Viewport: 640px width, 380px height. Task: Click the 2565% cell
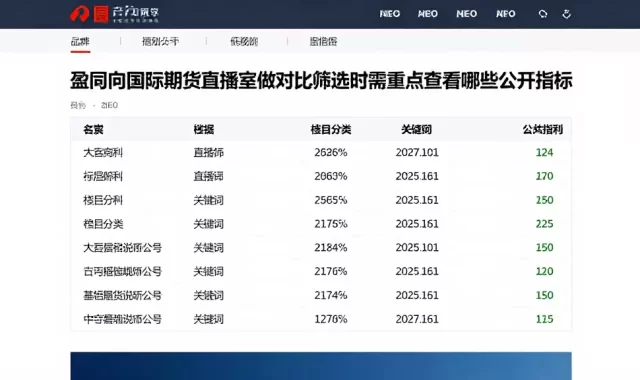point(331,200)
